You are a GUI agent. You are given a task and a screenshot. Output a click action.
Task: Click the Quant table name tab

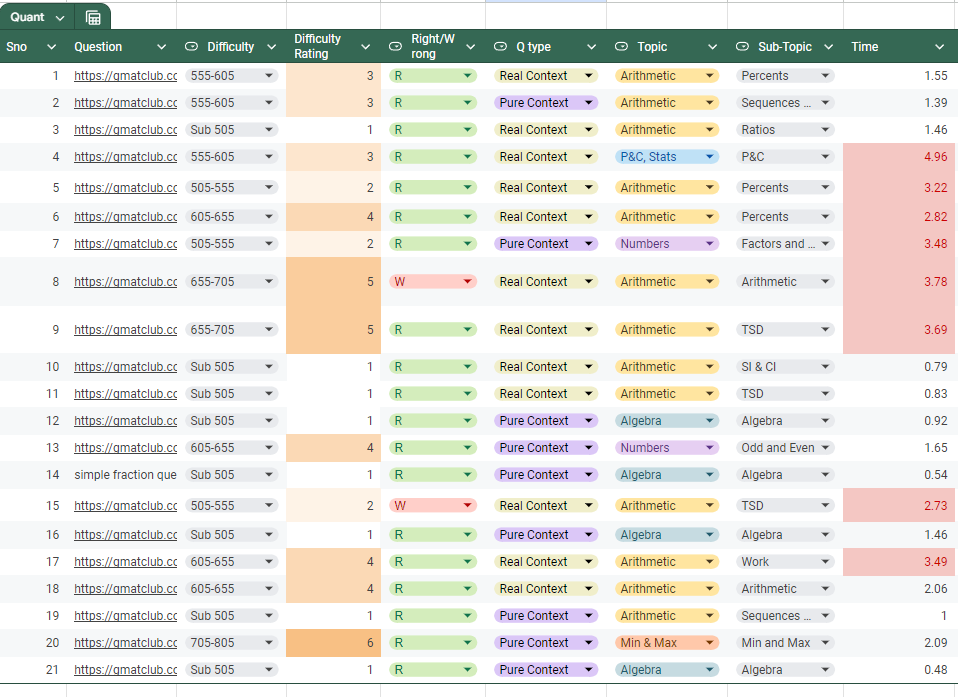(x=27, y=18)
